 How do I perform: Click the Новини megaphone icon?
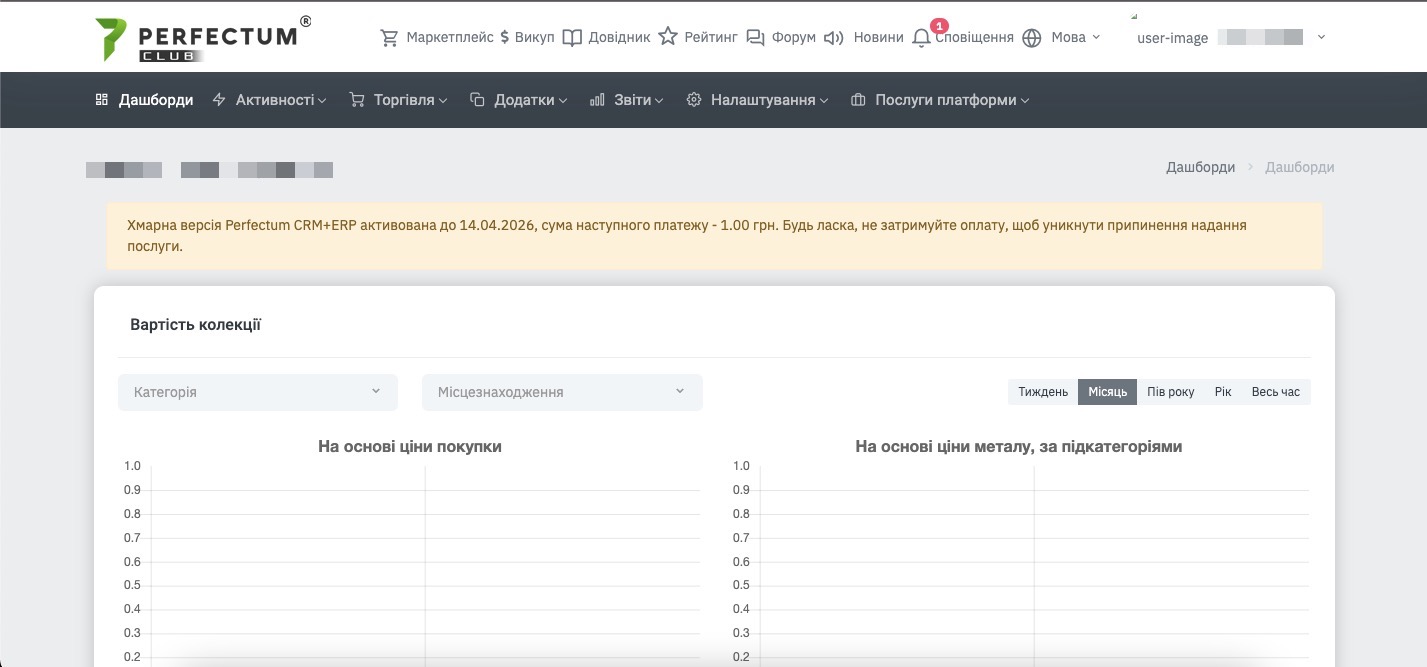pyautogui.click(x=833, y=38)
